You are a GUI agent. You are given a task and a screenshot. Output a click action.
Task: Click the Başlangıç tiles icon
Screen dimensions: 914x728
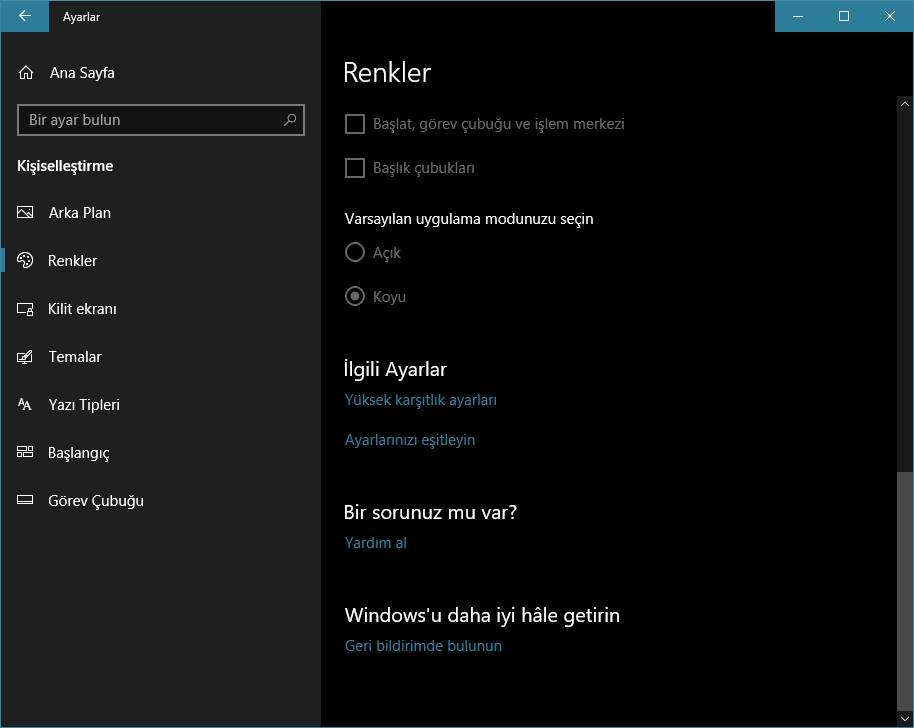pos(26,453)
